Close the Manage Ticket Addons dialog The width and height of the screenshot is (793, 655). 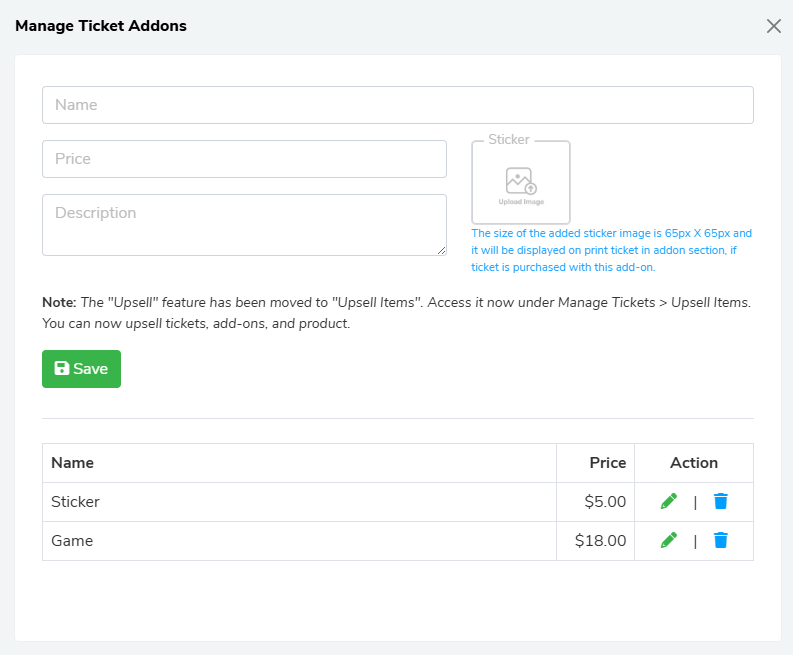[773, 26]
